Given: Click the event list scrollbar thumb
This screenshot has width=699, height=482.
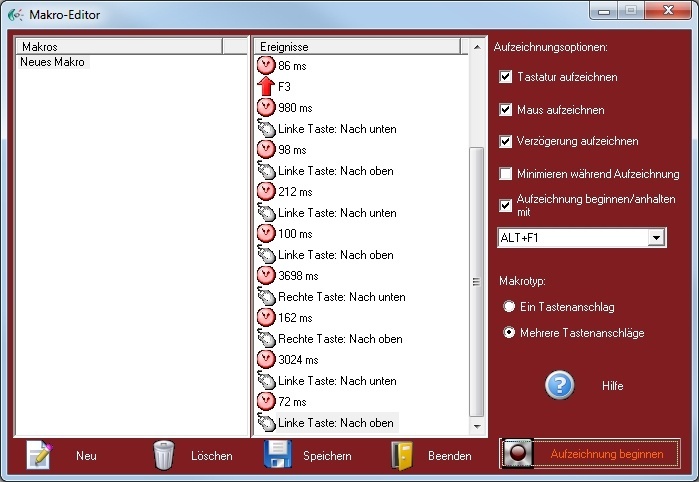Looking at the screenshot, I should click(477, 282).
